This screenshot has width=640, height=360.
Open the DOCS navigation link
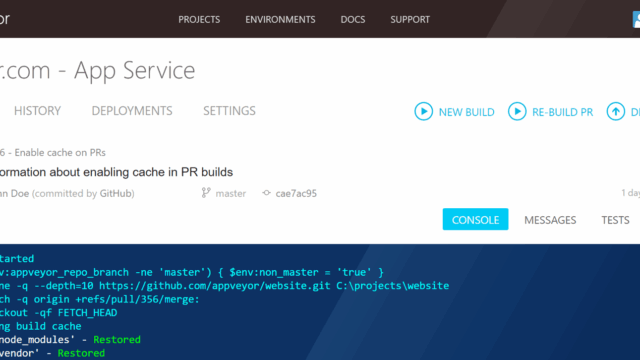(x=353, y=19)
